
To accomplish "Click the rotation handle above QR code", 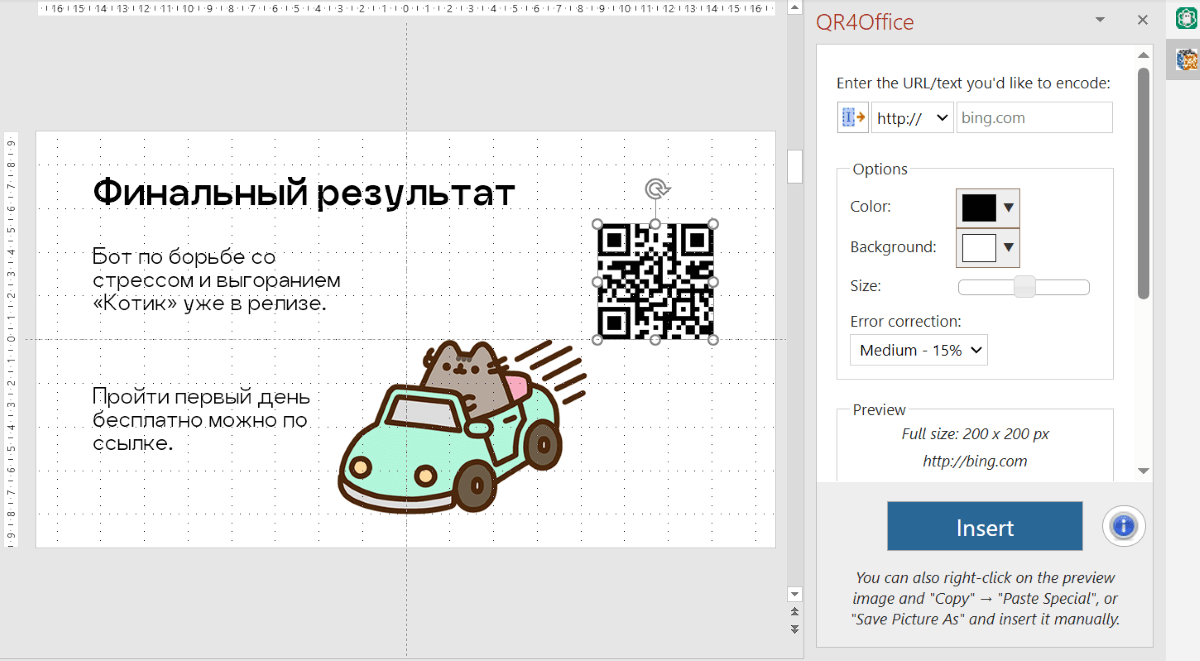I will (656, 189).
